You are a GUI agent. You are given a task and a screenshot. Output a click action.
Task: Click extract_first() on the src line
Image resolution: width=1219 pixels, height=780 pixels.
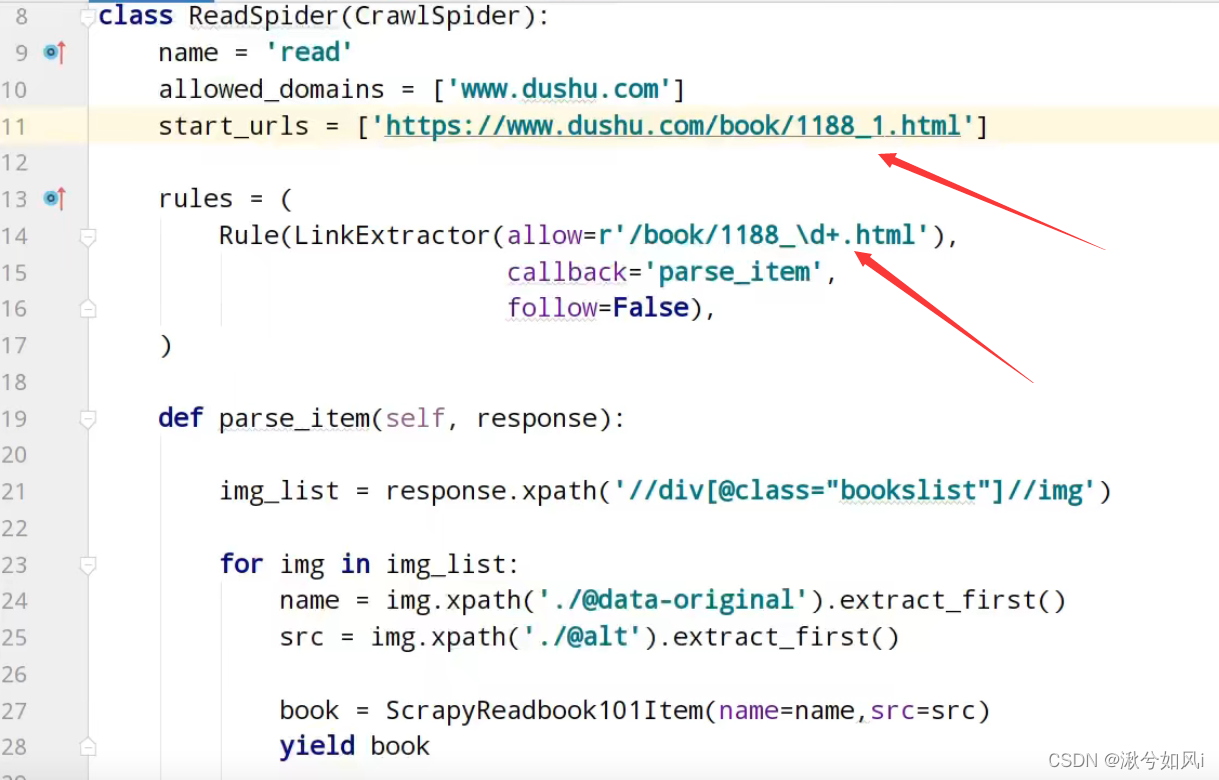click(x=786, y=637)
